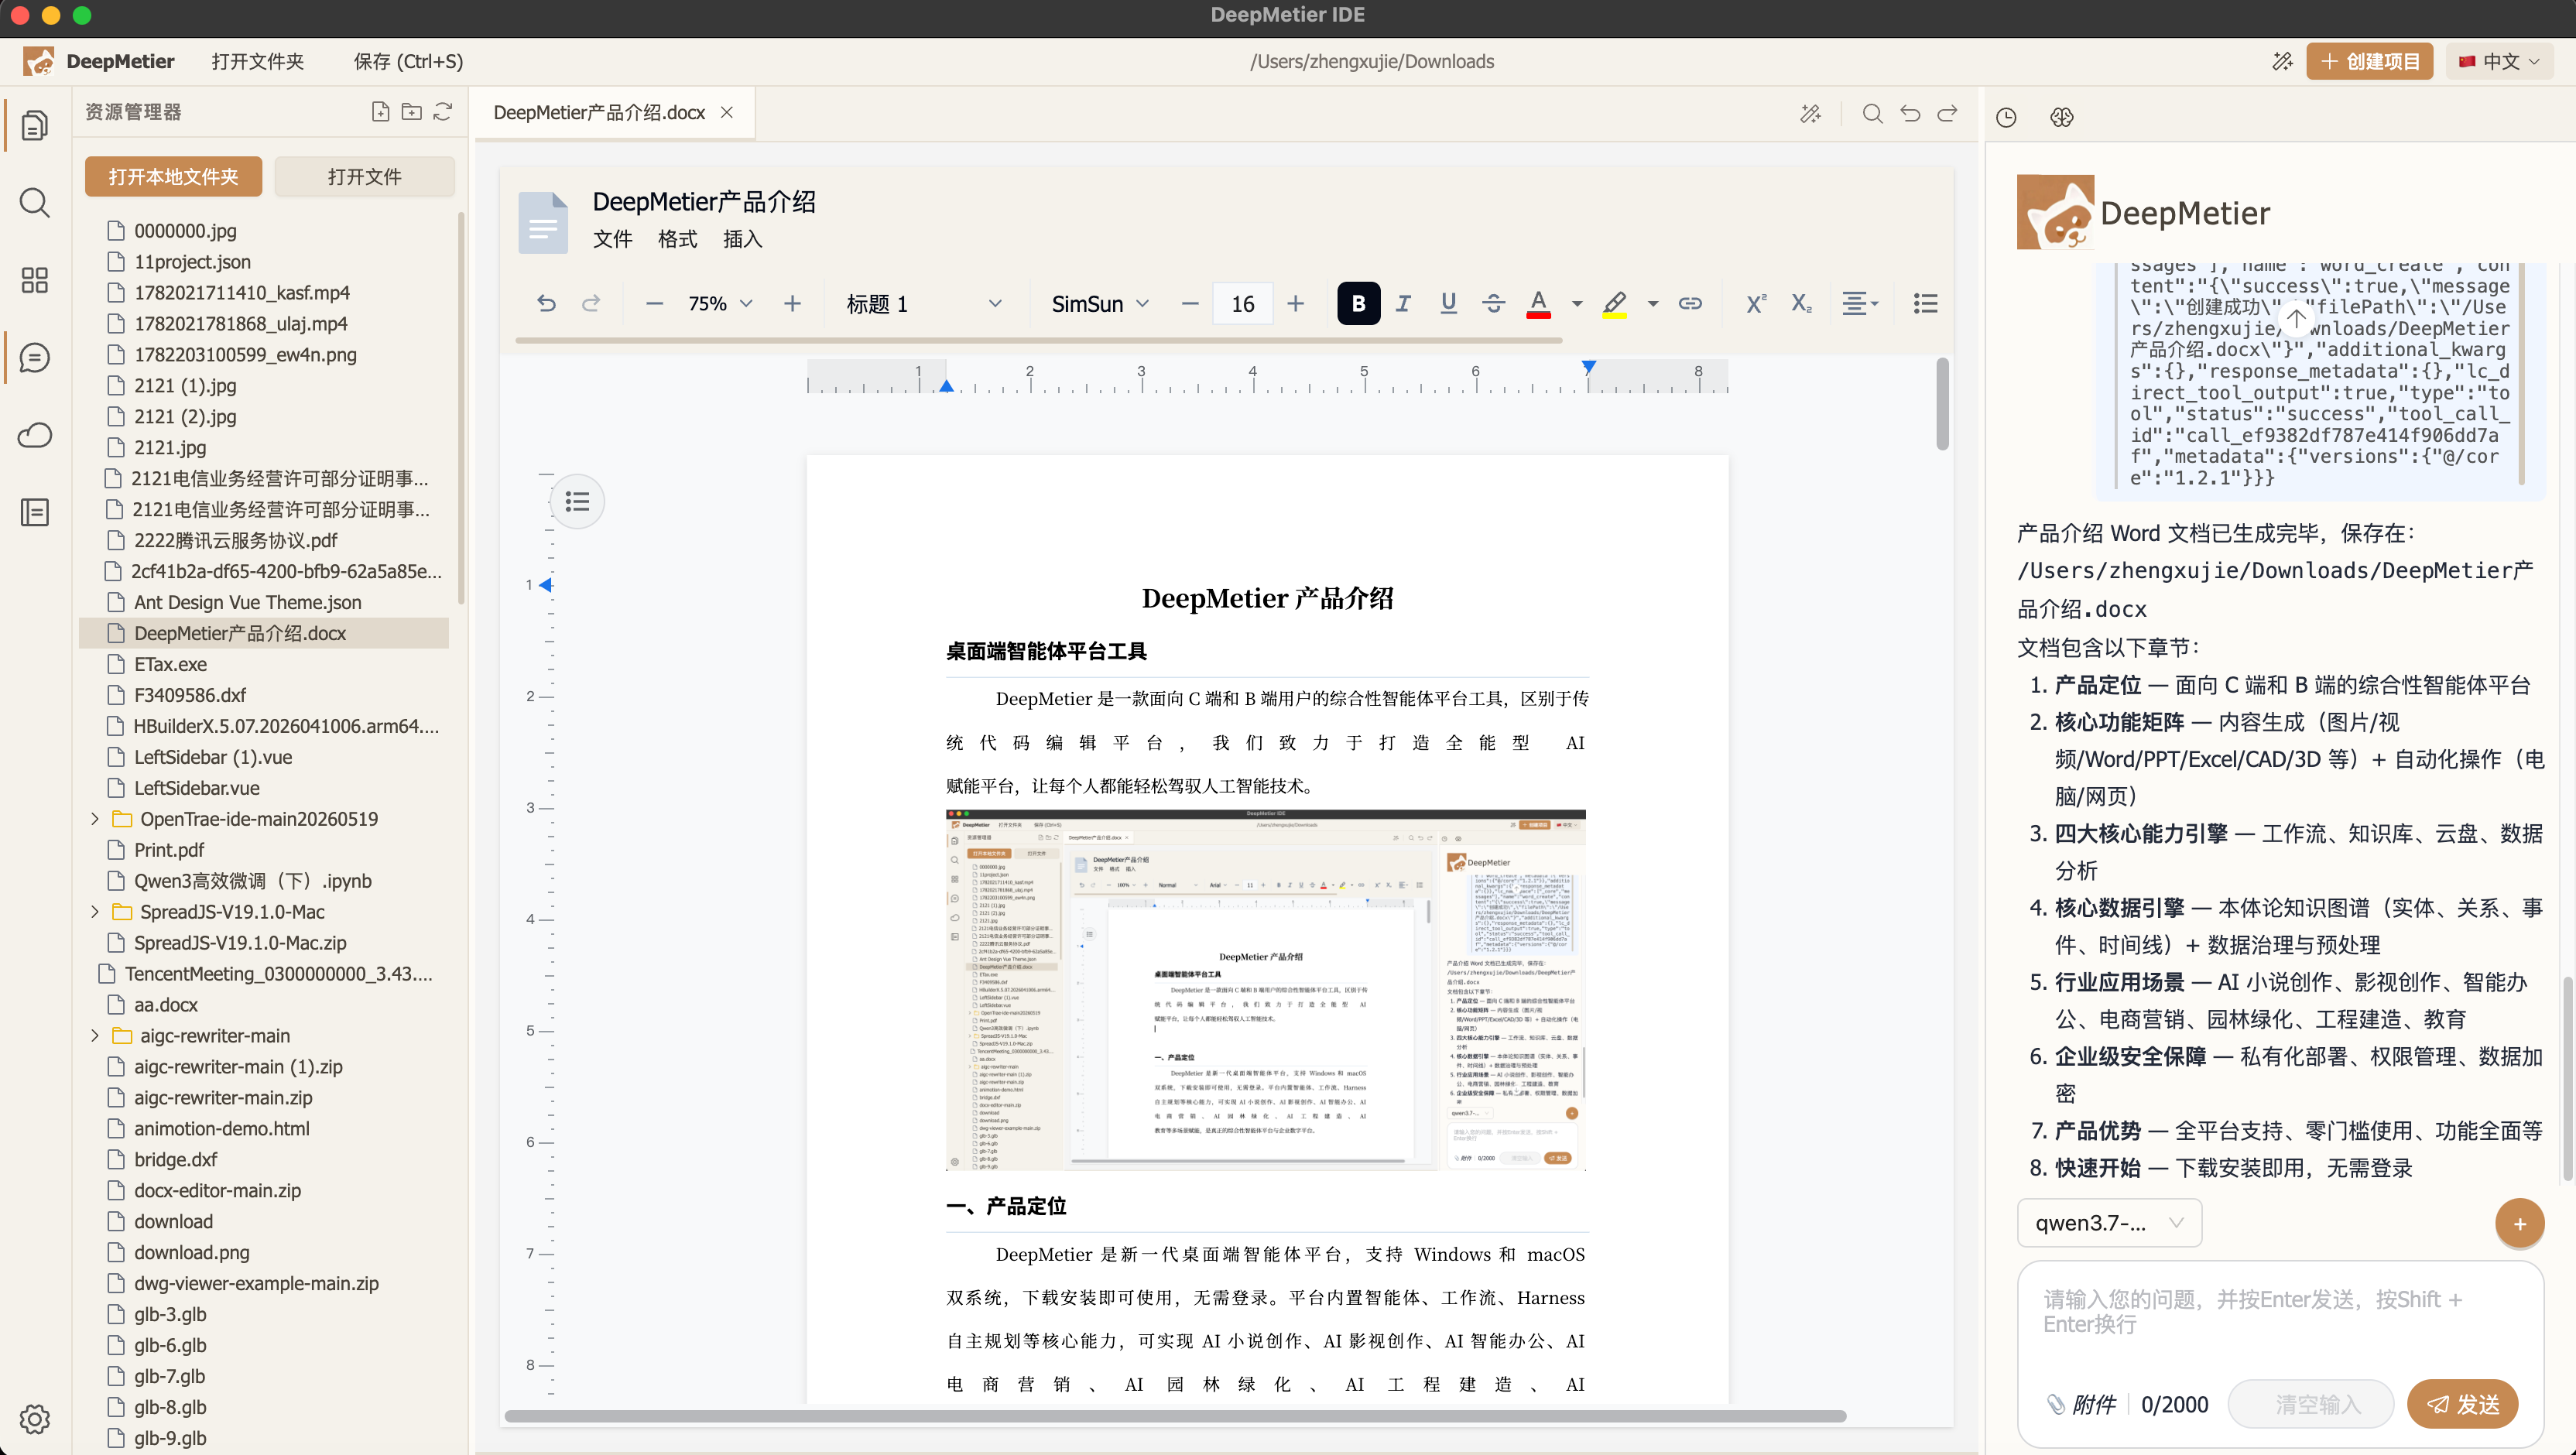Image resolution: width=2576 pixels, height=1455 pixels.
Task: Apply superscript formatting
Action: coord(1756,303)
